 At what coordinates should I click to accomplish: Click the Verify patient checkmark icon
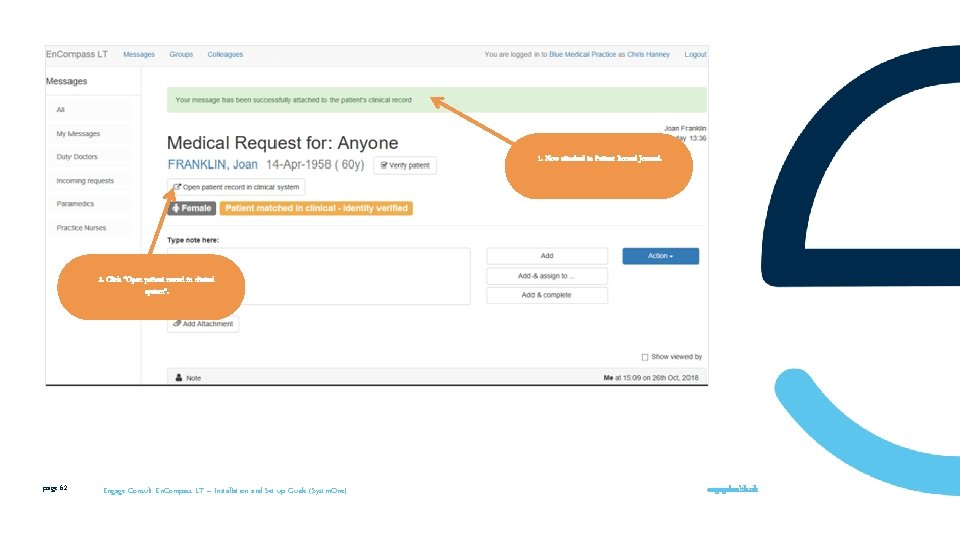pos(384,165)
